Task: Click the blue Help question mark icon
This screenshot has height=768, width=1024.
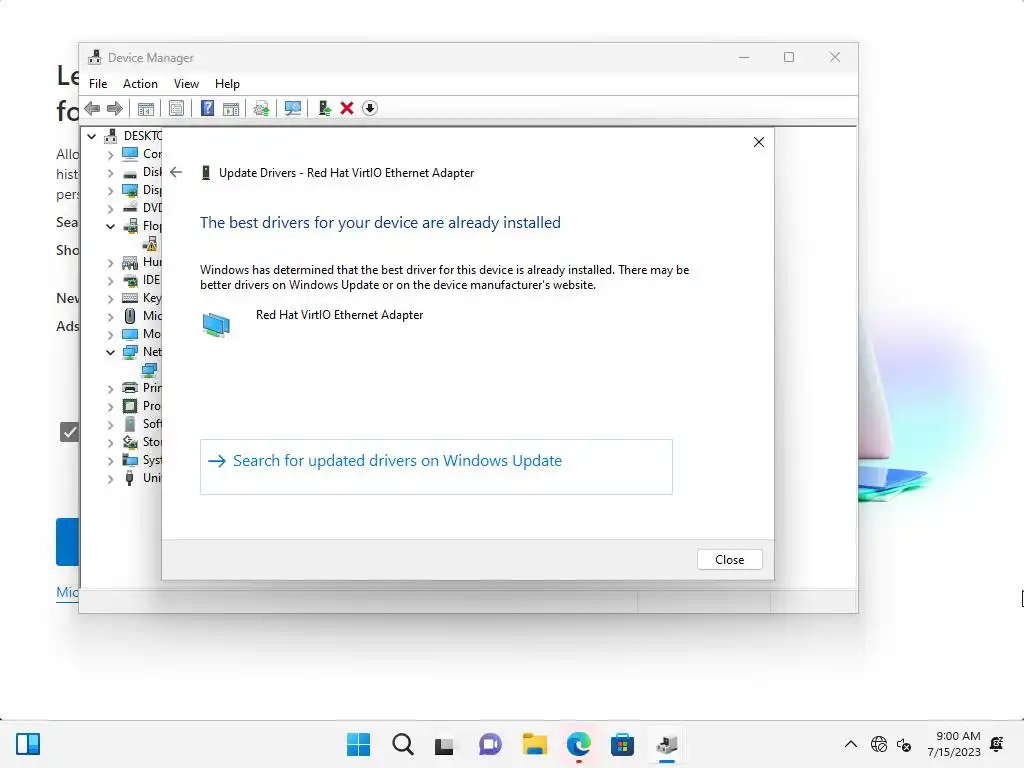Action: point(207,108)
